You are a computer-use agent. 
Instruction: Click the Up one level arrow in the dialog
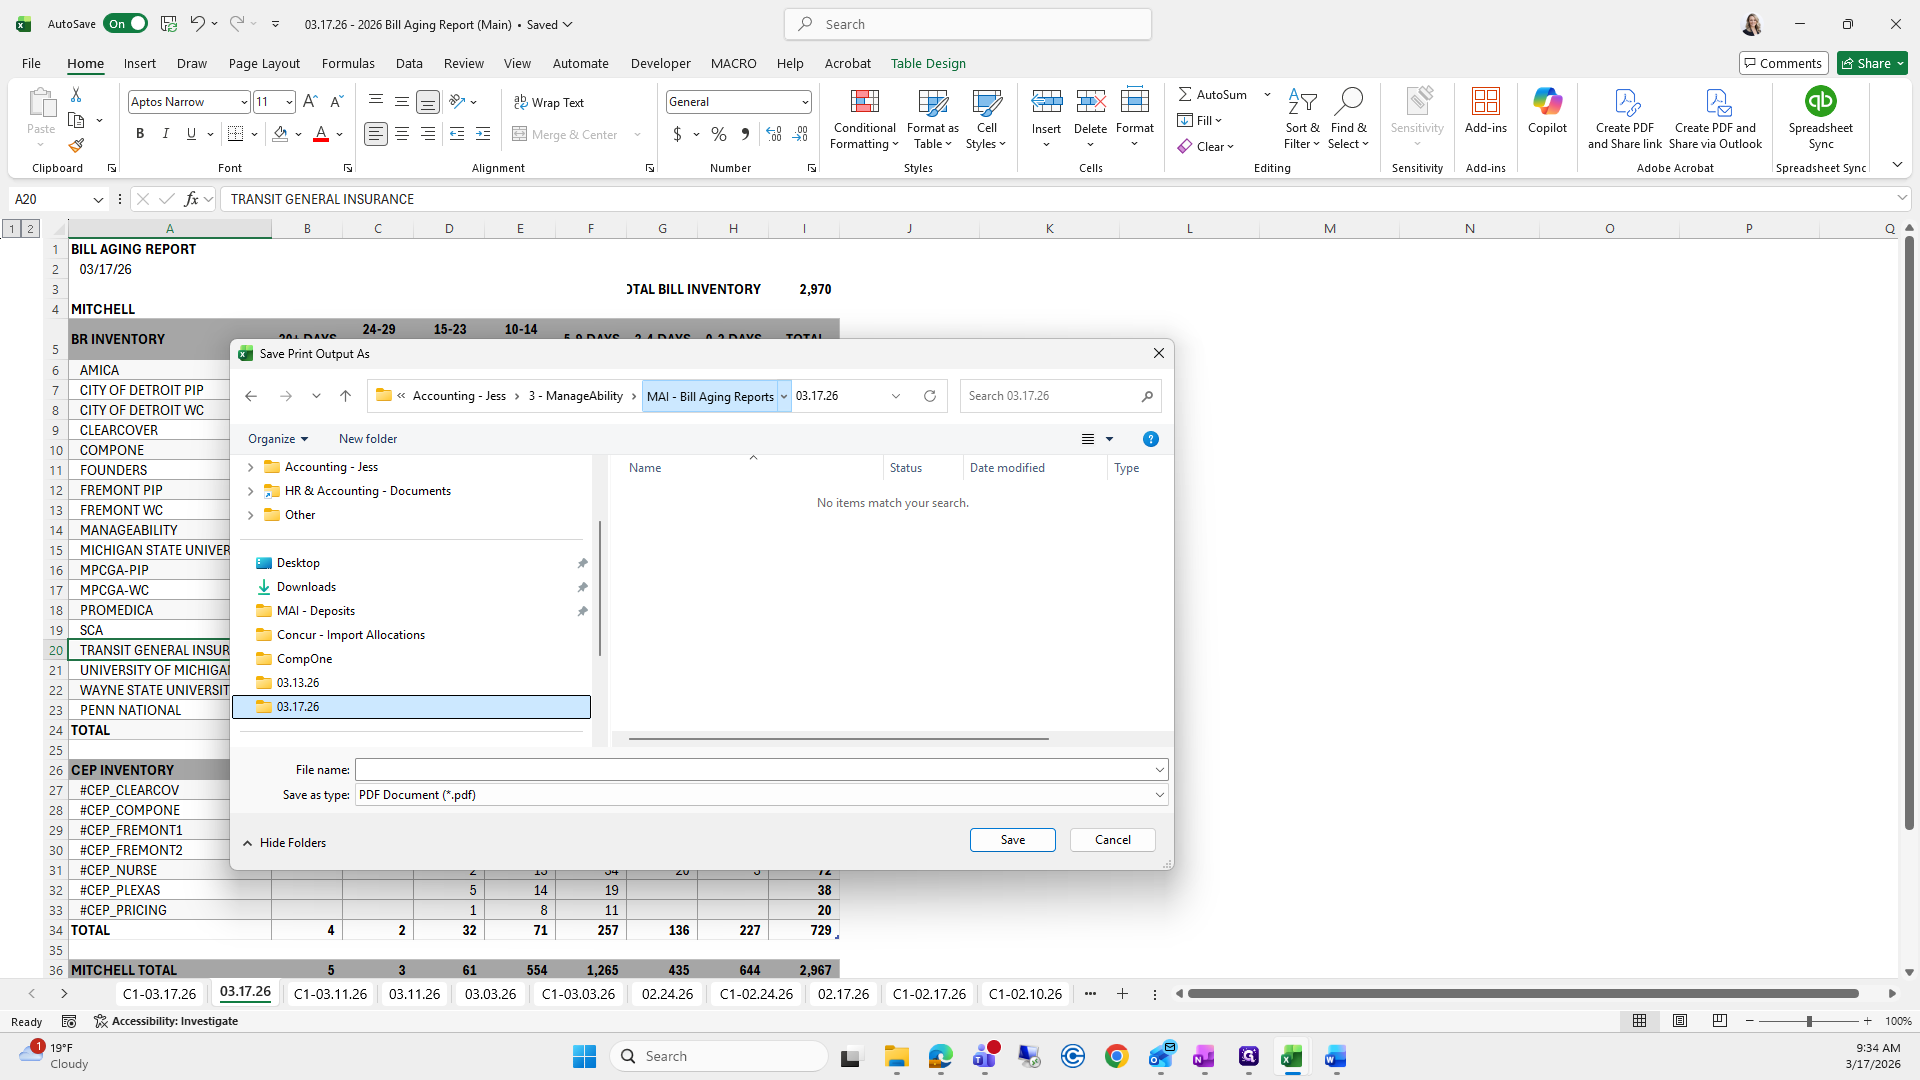click(345, 396)
